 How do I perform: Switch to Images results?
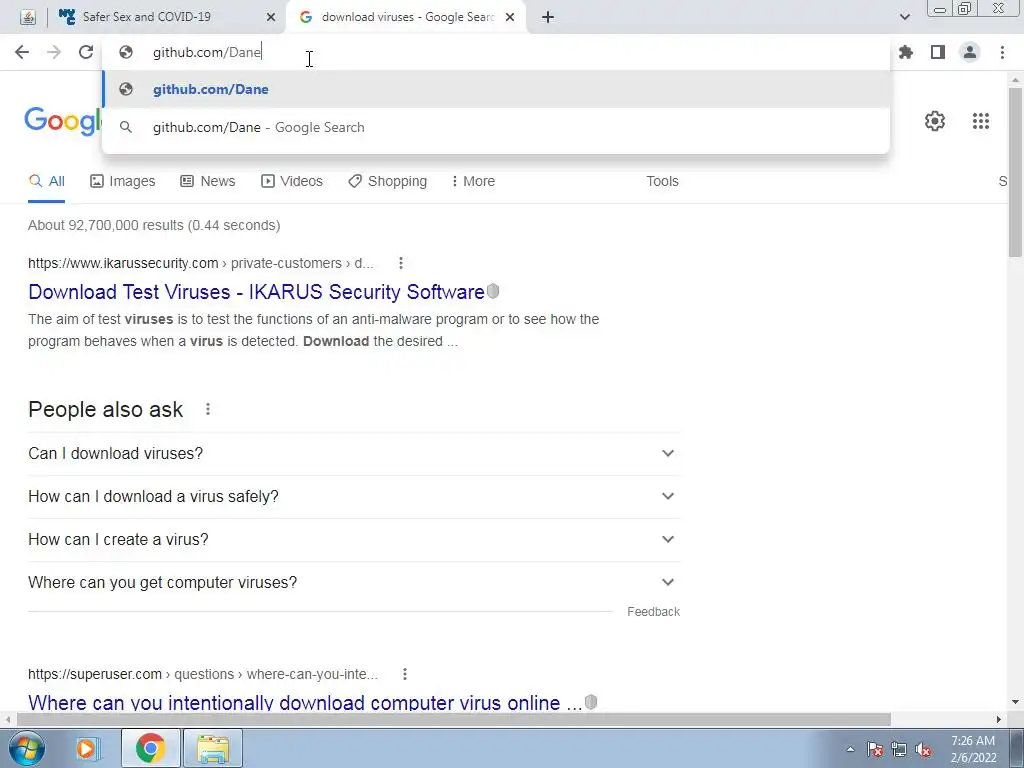[123, 181]
